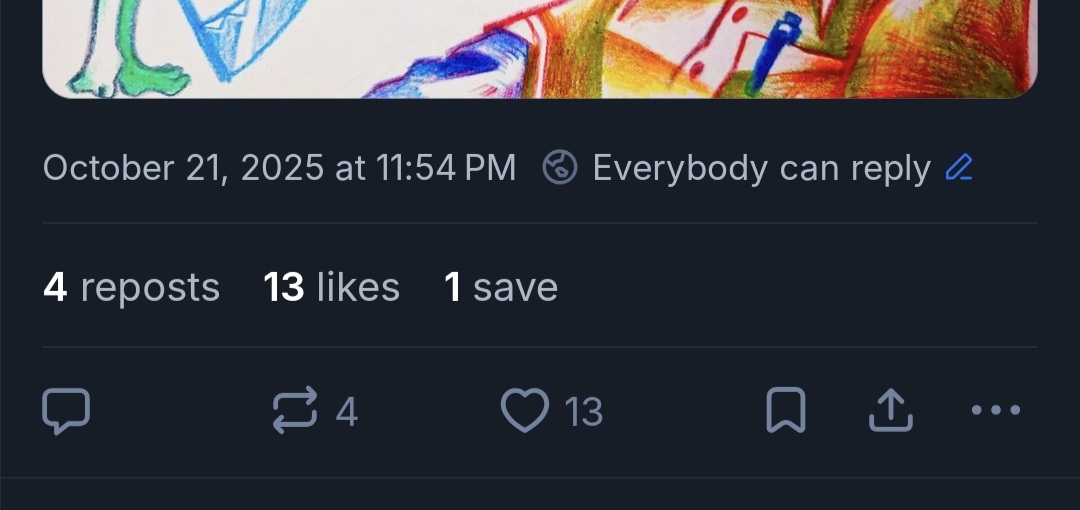
Task: Tap the repost arrows icon
Action: pos(295,411)
